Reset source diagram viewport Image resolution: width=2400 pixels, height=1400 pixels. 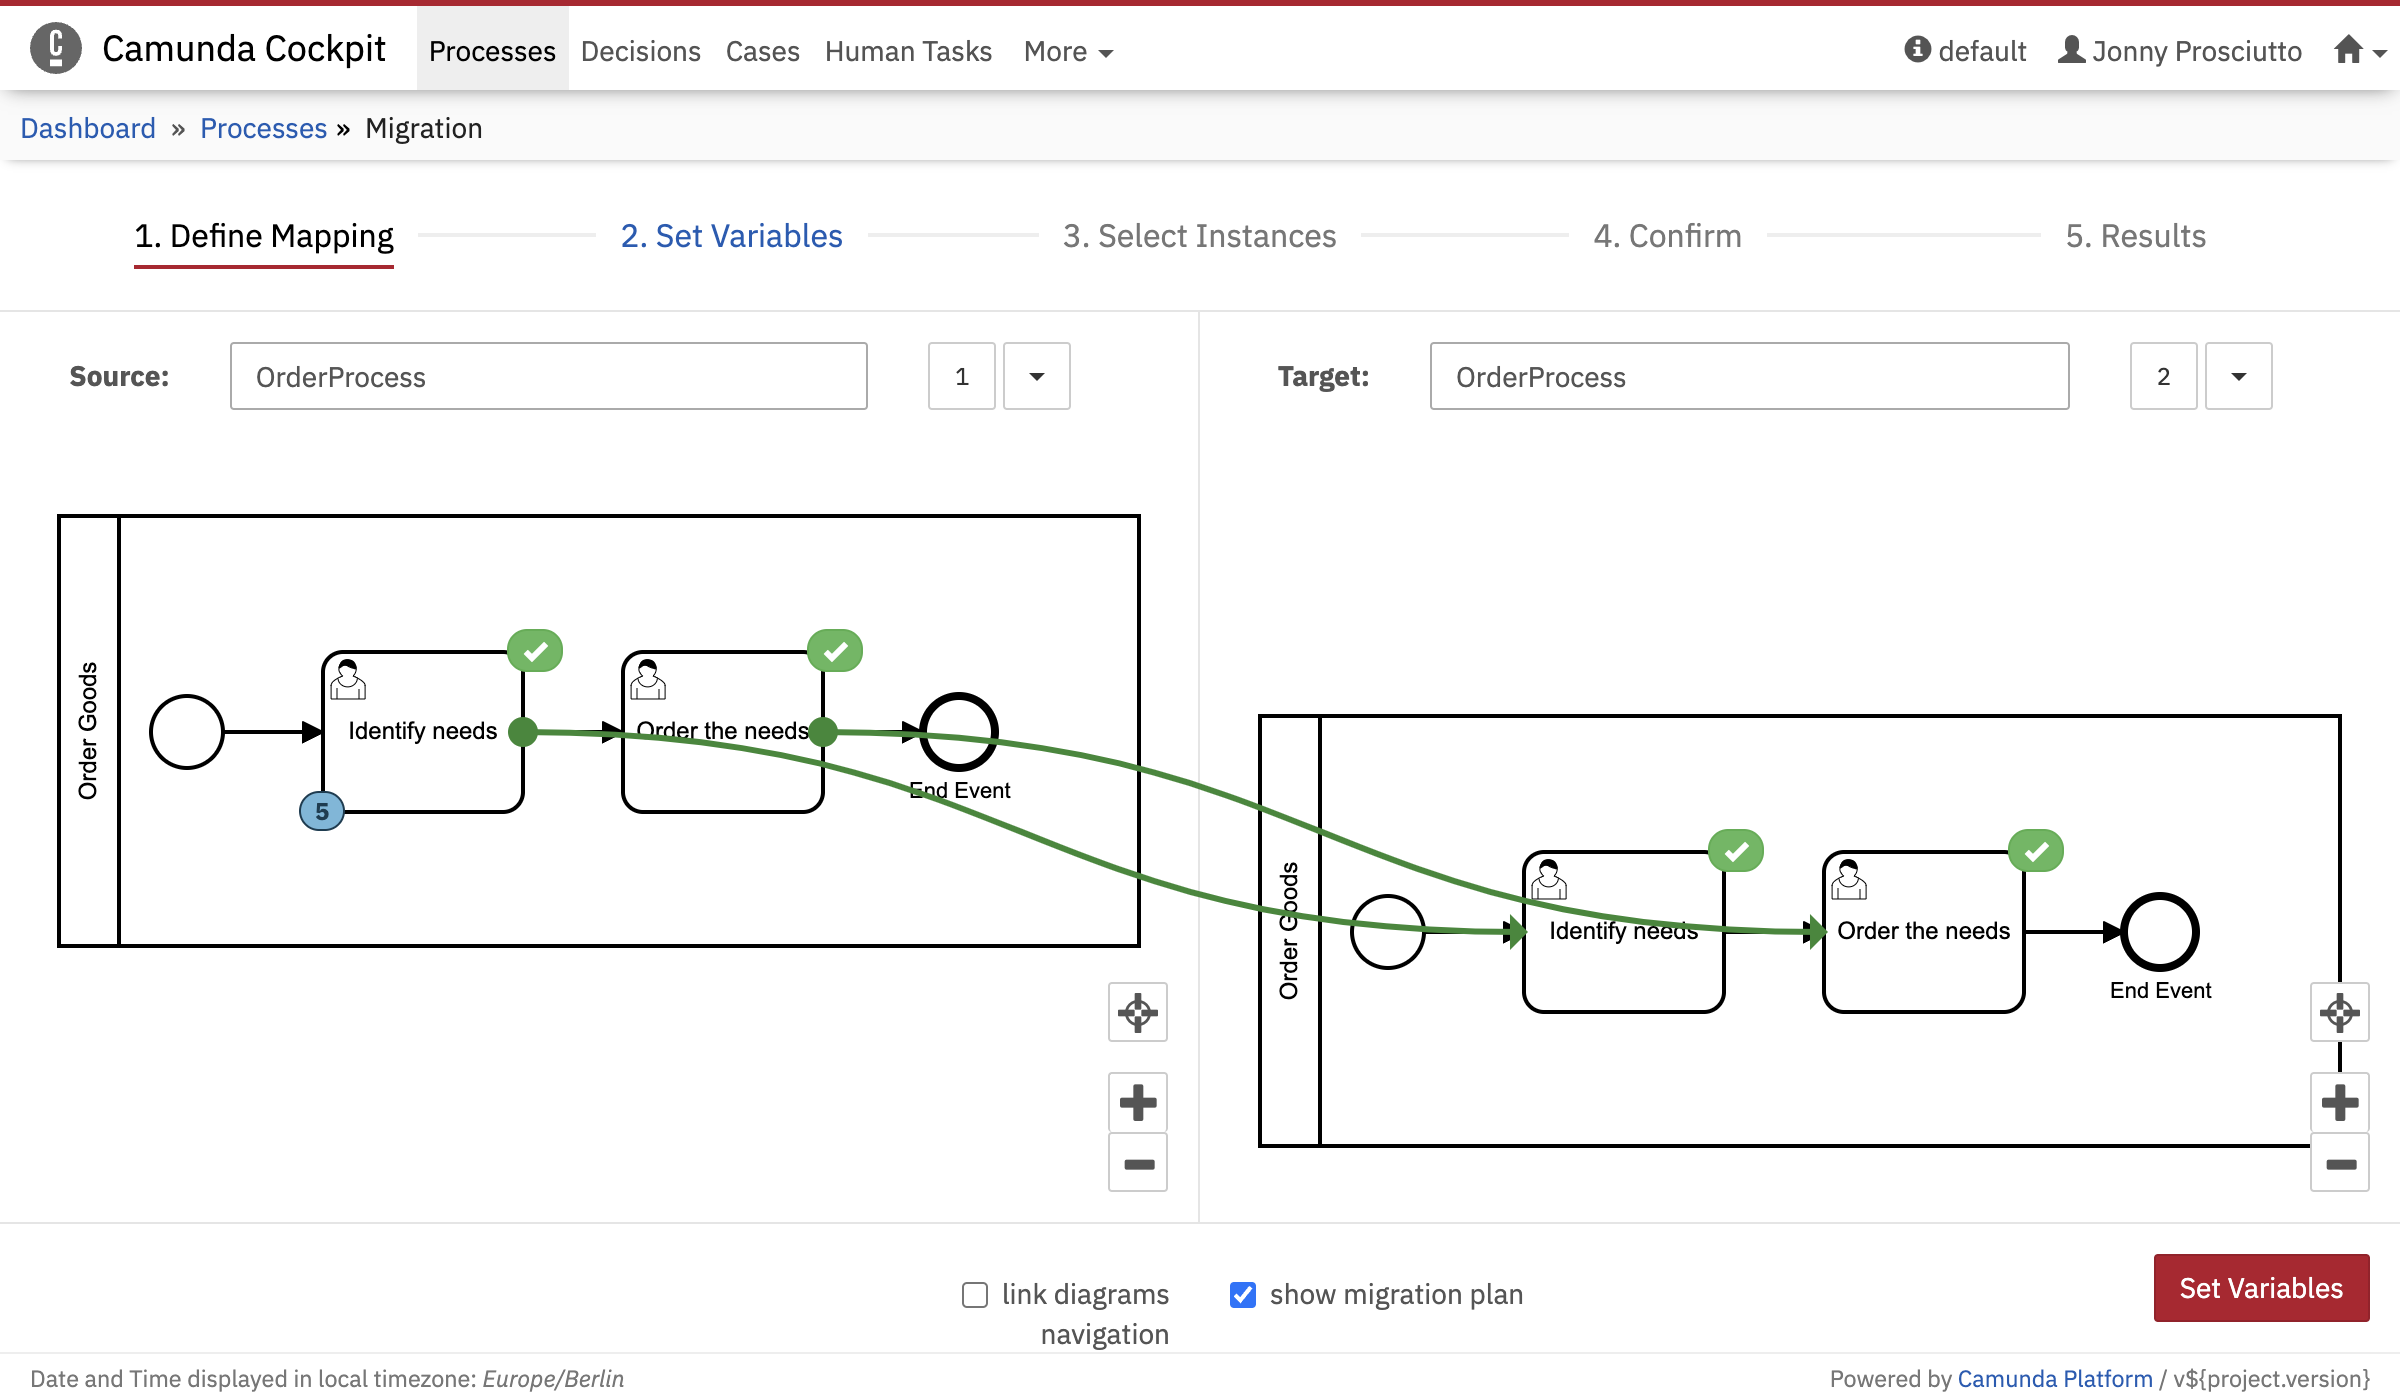[1138, 1012]
